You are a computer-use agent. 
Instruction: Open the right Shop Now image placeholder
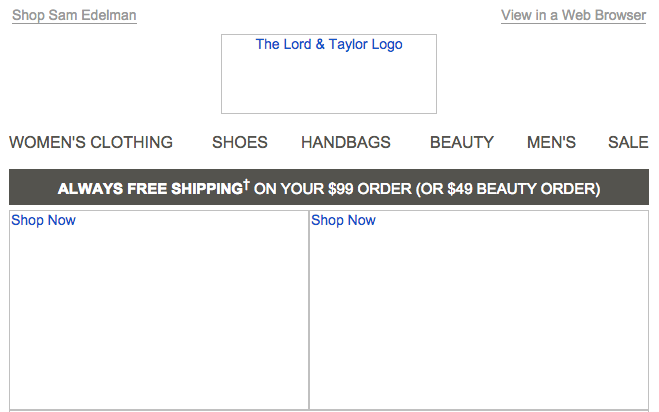coord(479,310)
